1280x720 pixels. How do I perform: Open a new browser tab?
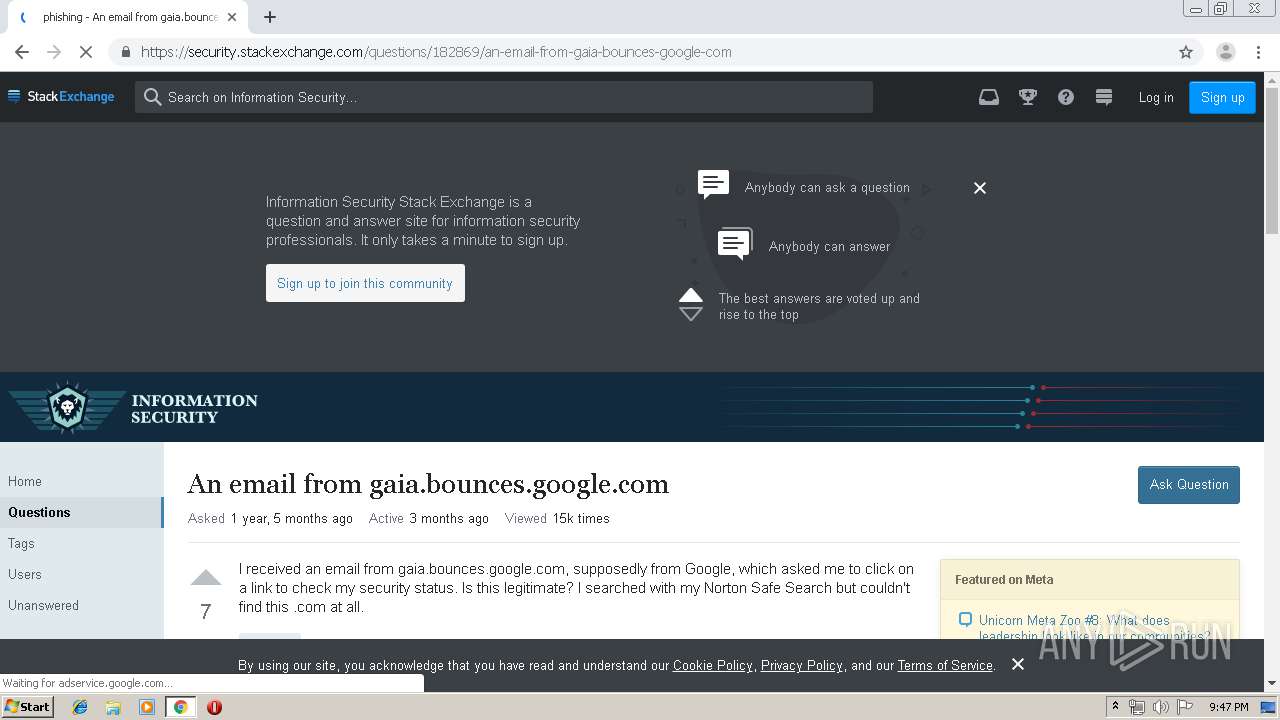[270, 17]
